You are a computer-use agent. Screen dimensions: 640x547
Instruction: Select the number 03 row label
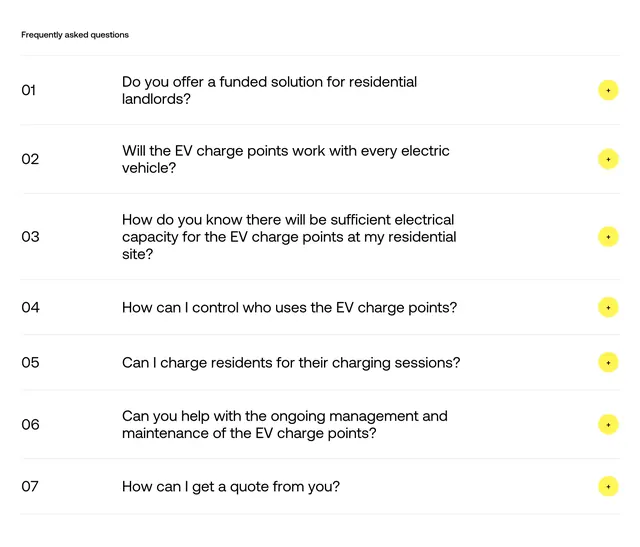[x=30, y=237]
